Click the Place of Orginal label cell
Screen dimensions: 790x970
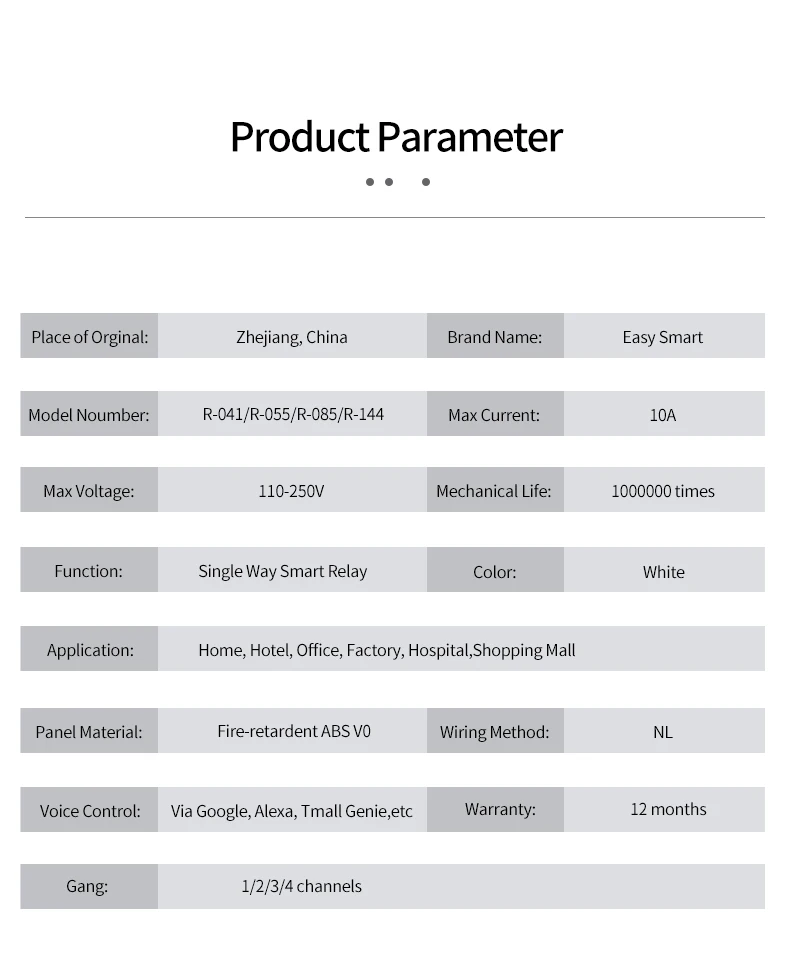[x=89, y=337]
